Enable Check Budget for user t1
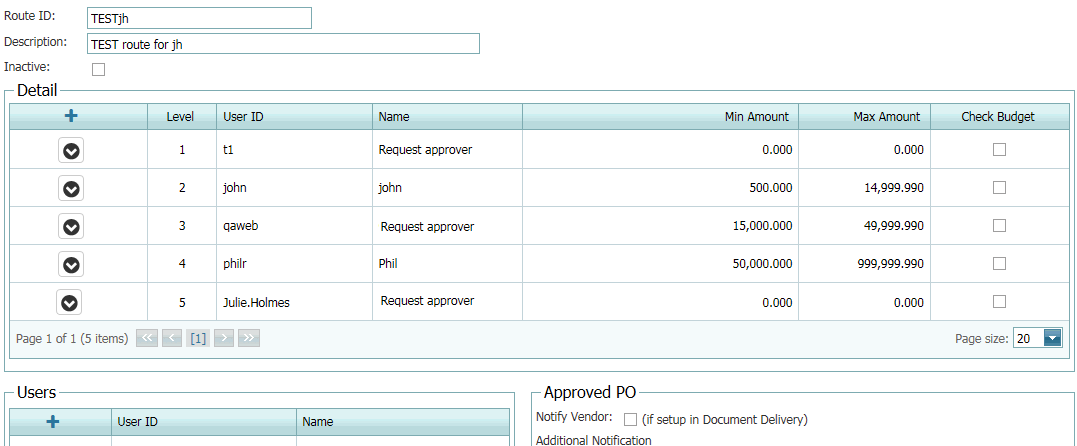 point(998,150)
